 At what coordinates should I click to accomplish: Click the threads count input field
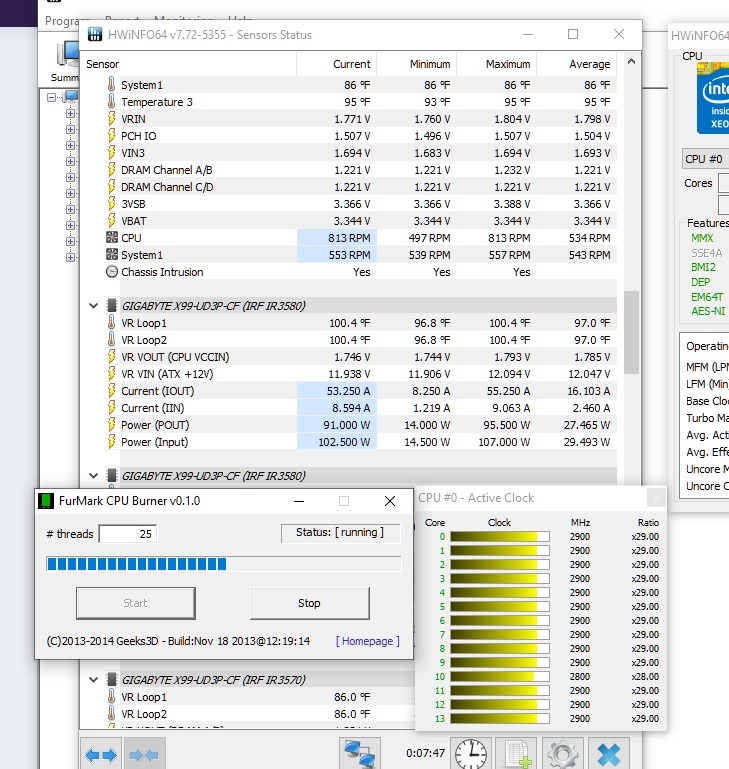pos(128,534)
